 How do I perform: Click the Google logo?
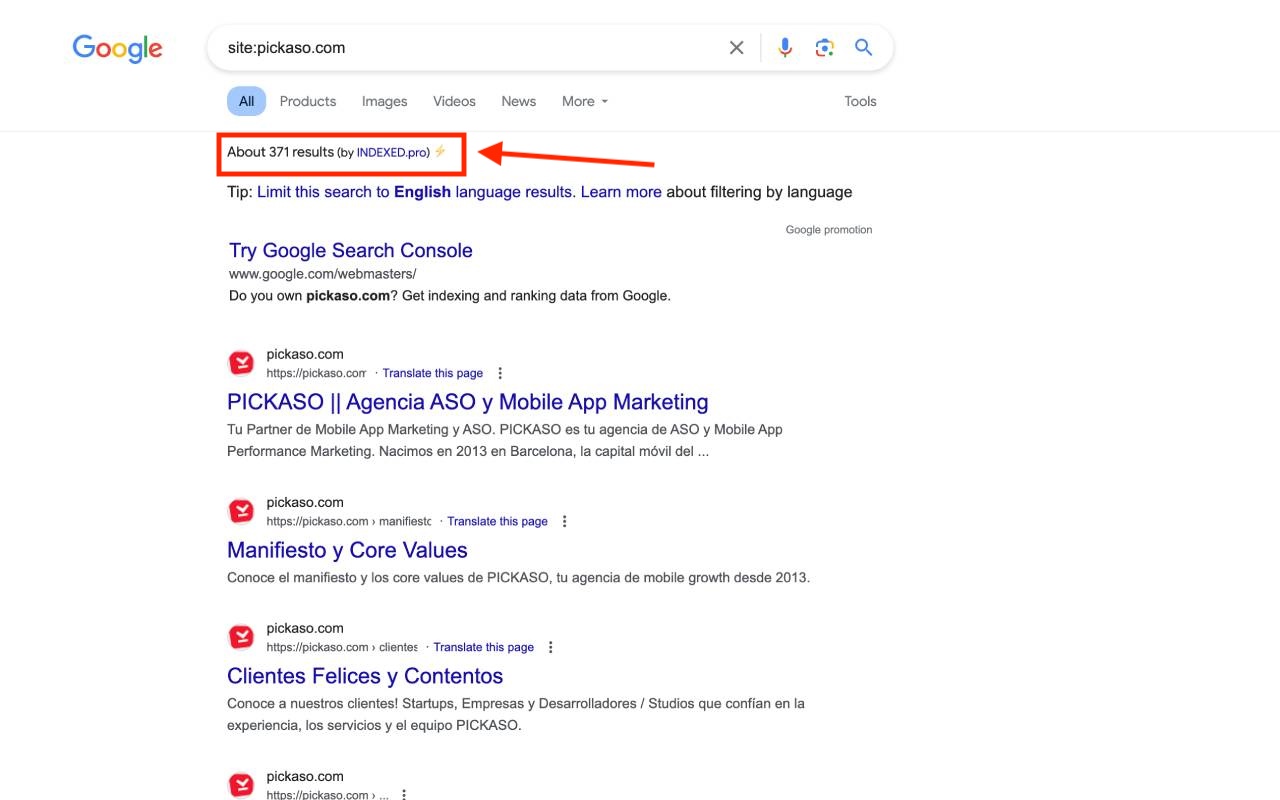pos(117,48)
